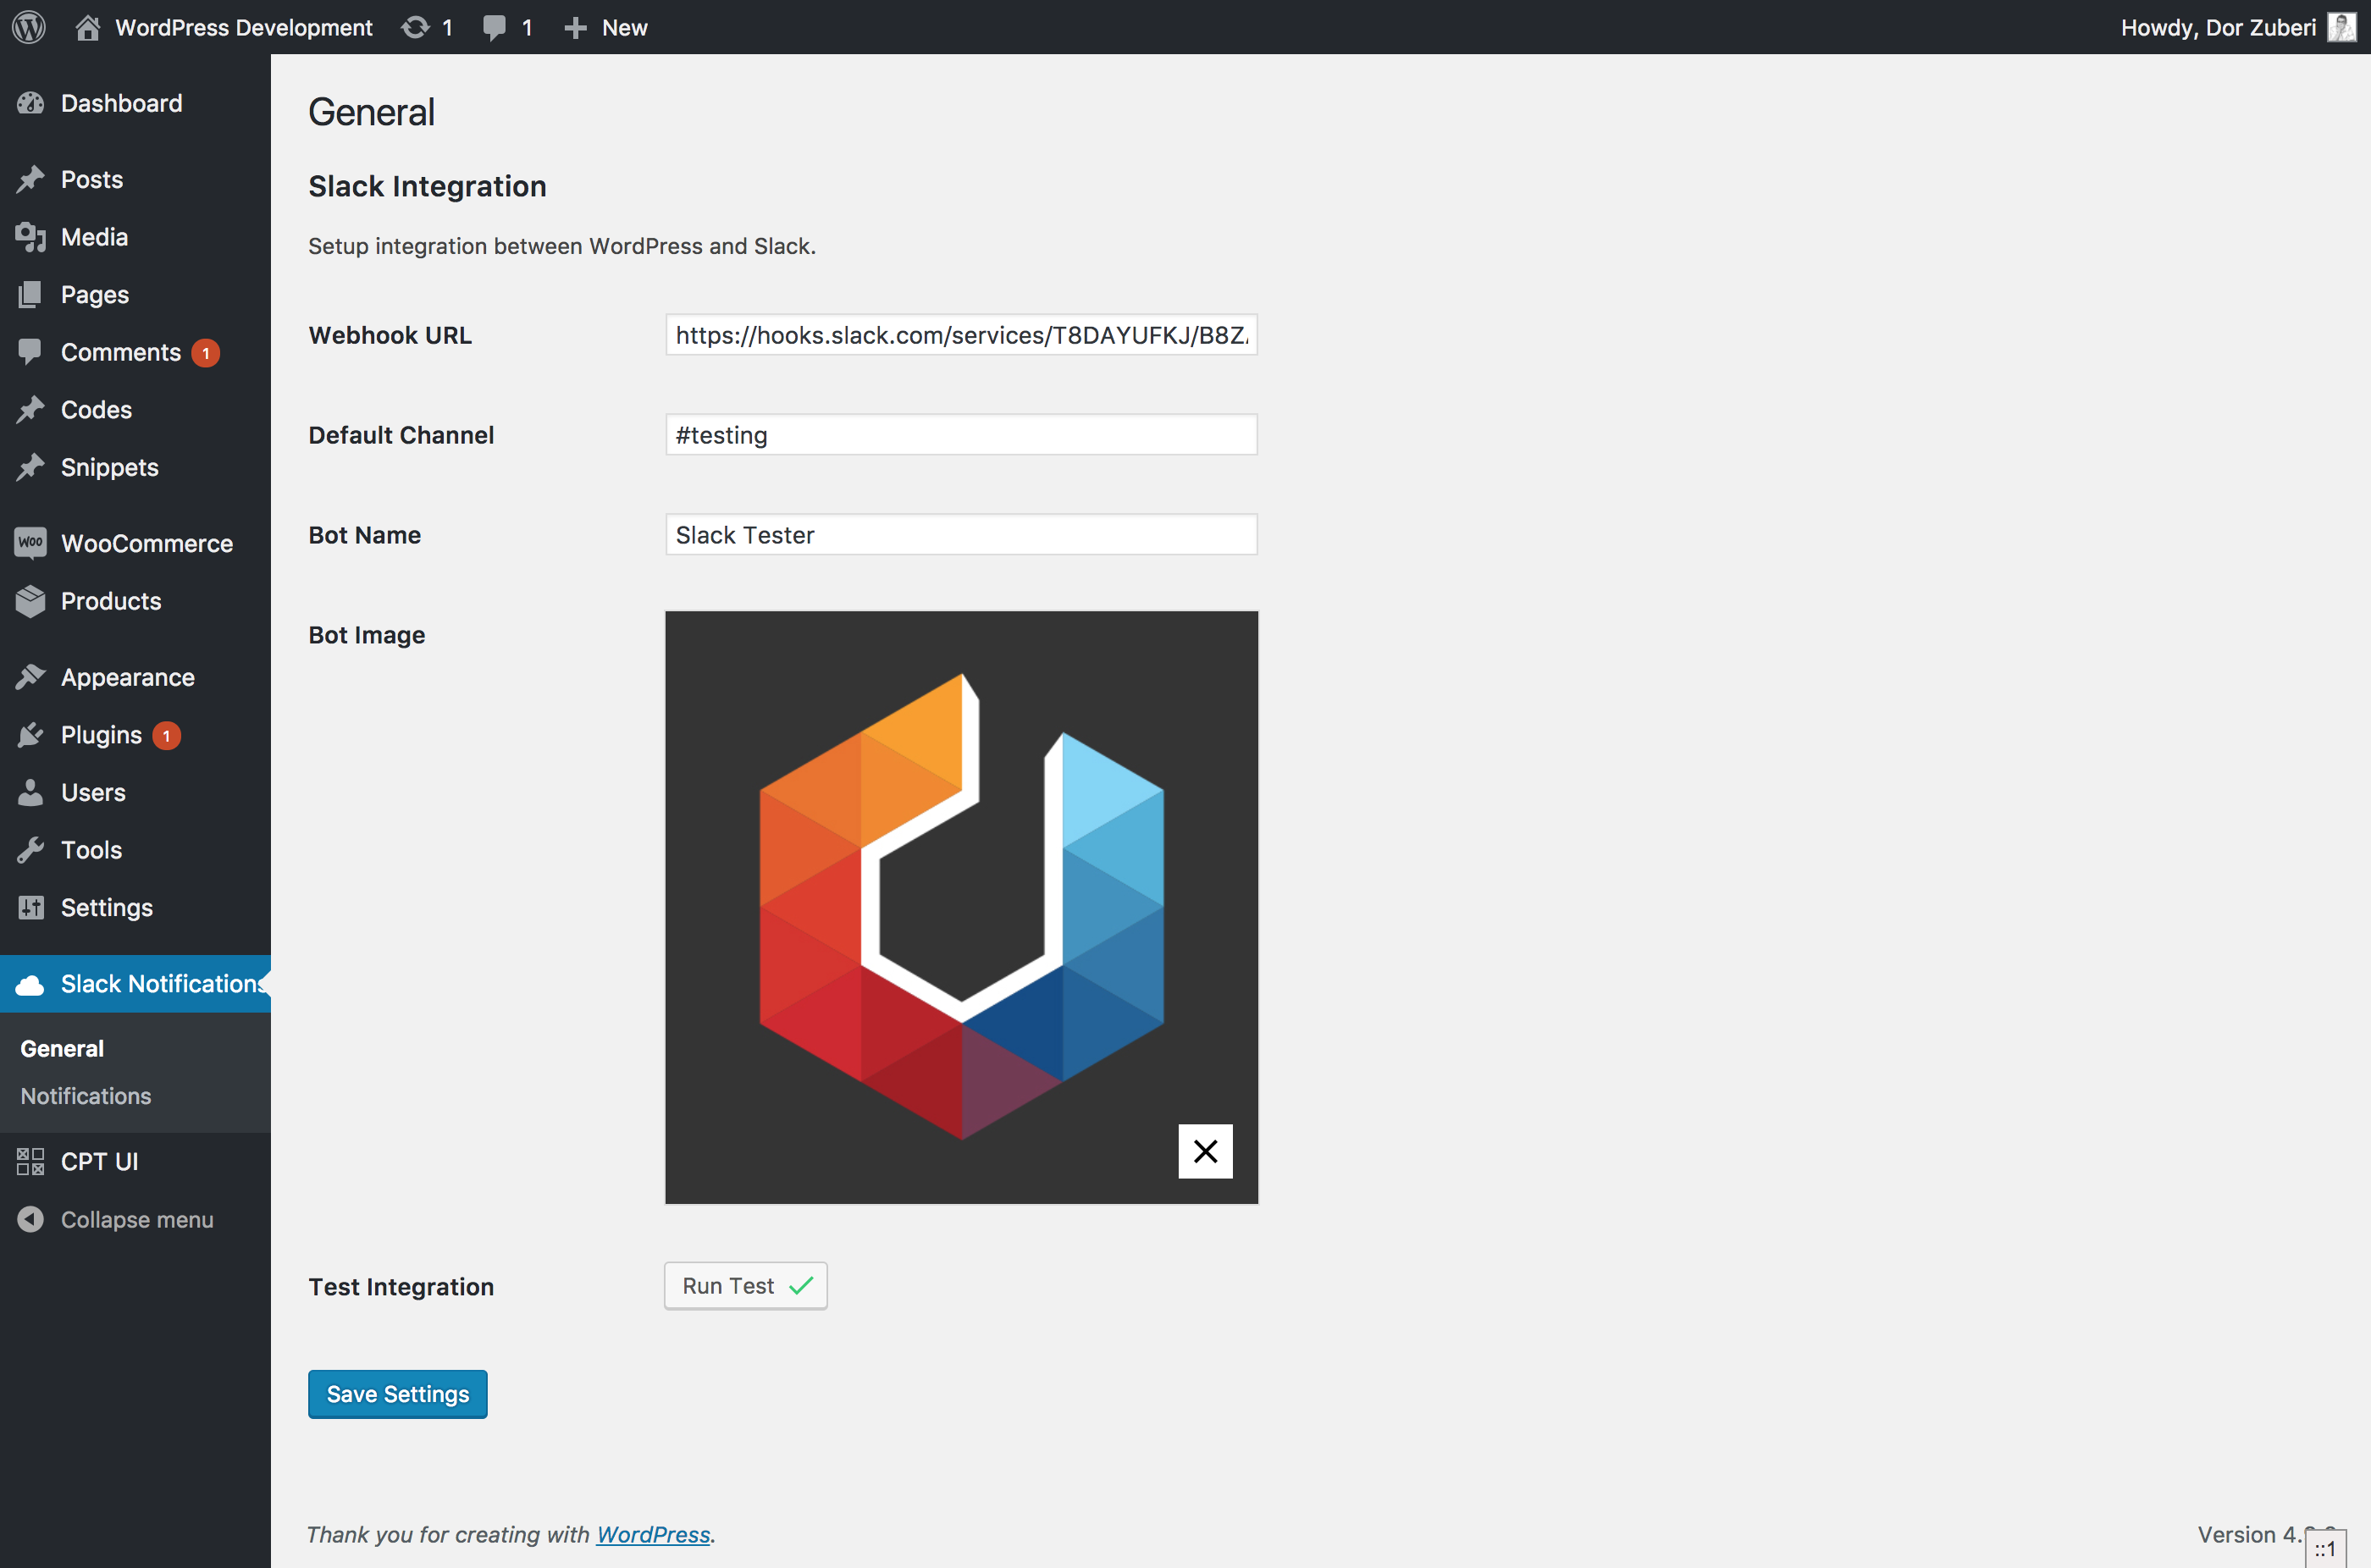Image resolution: width=2371 pixels, height=1568 pixels.
Task: Open the WooCommerce menu
Action: pos(146,543)
